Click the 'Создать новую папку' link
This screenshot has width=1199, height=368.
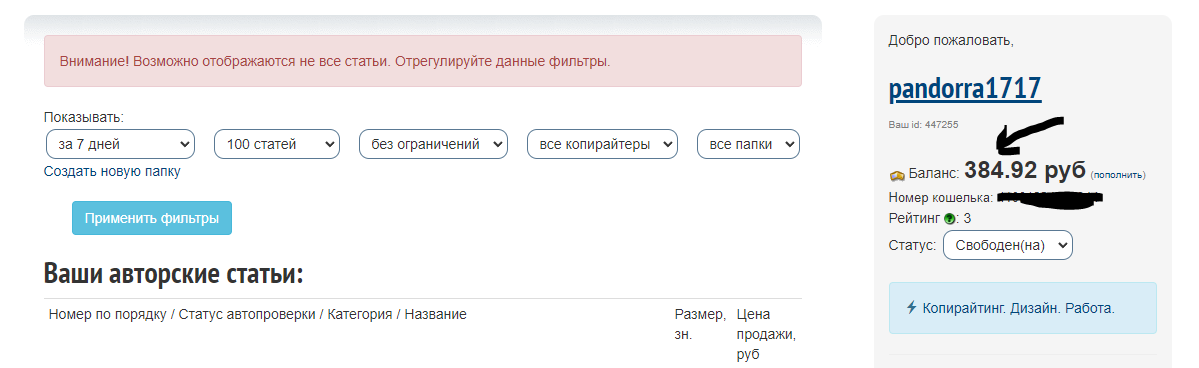pyautogui.click(x=112, y=171)
